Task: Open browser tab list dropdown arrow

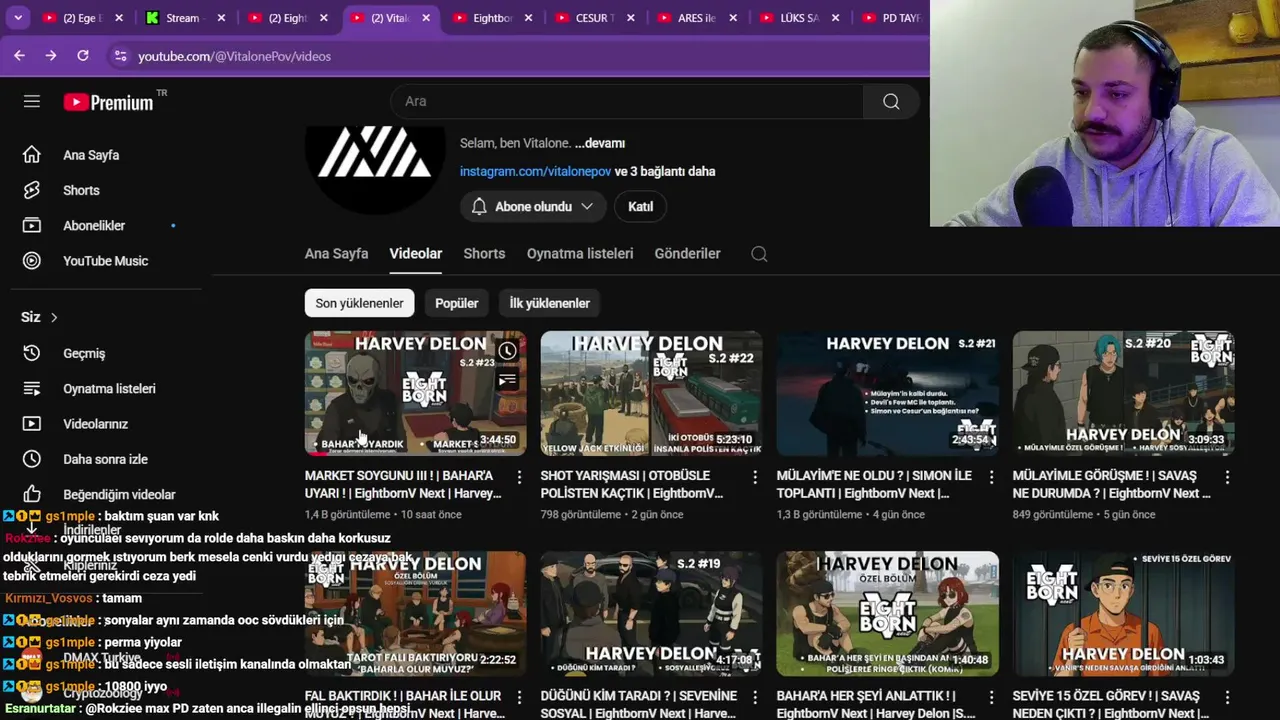Action: click(17, 18)
